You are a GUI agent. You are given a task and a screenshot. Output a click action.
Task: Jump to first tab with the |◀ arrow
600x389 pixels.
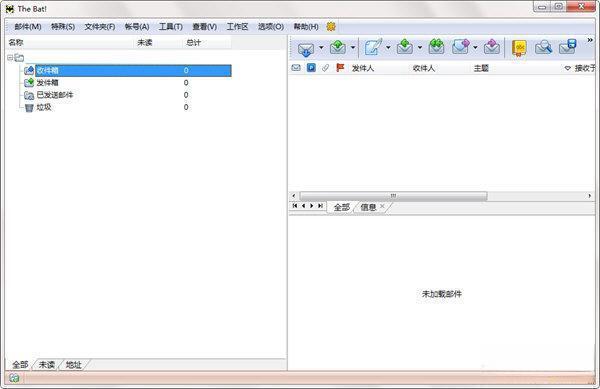point(295,206)
